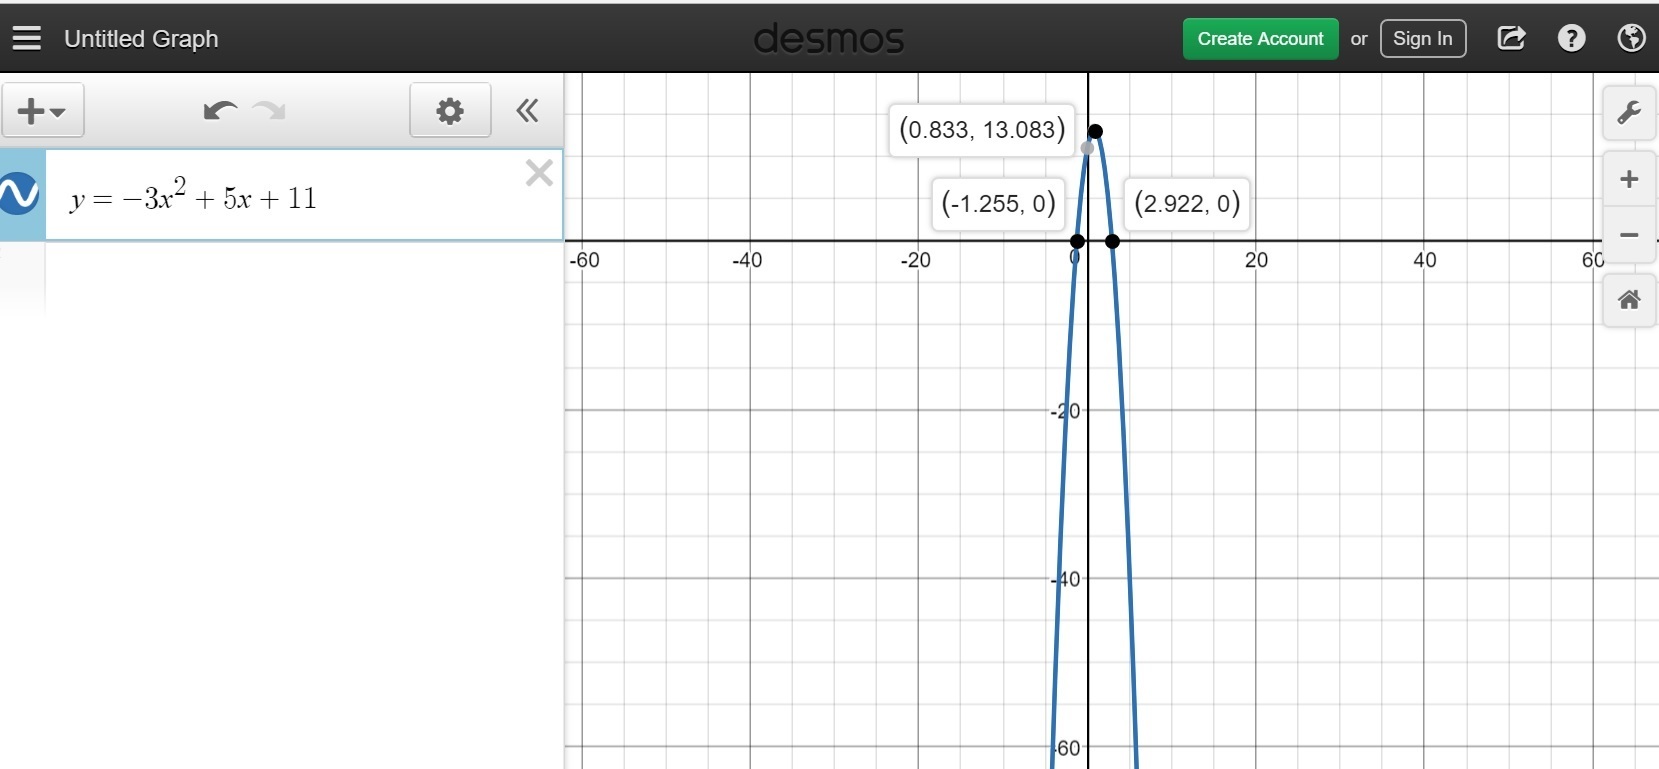Open Graph Settings wrench

pos(1629,112)
